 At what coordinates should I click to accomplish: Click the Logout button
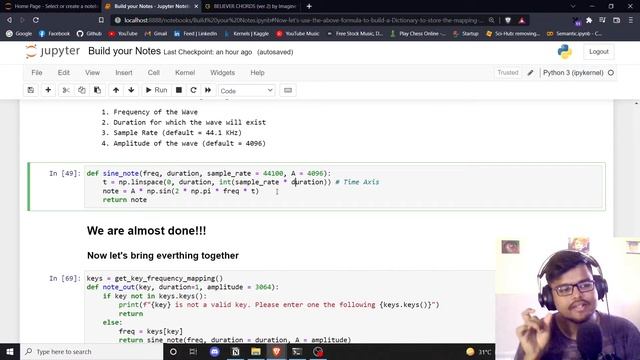pyautogui.click(x=599, y=52)
